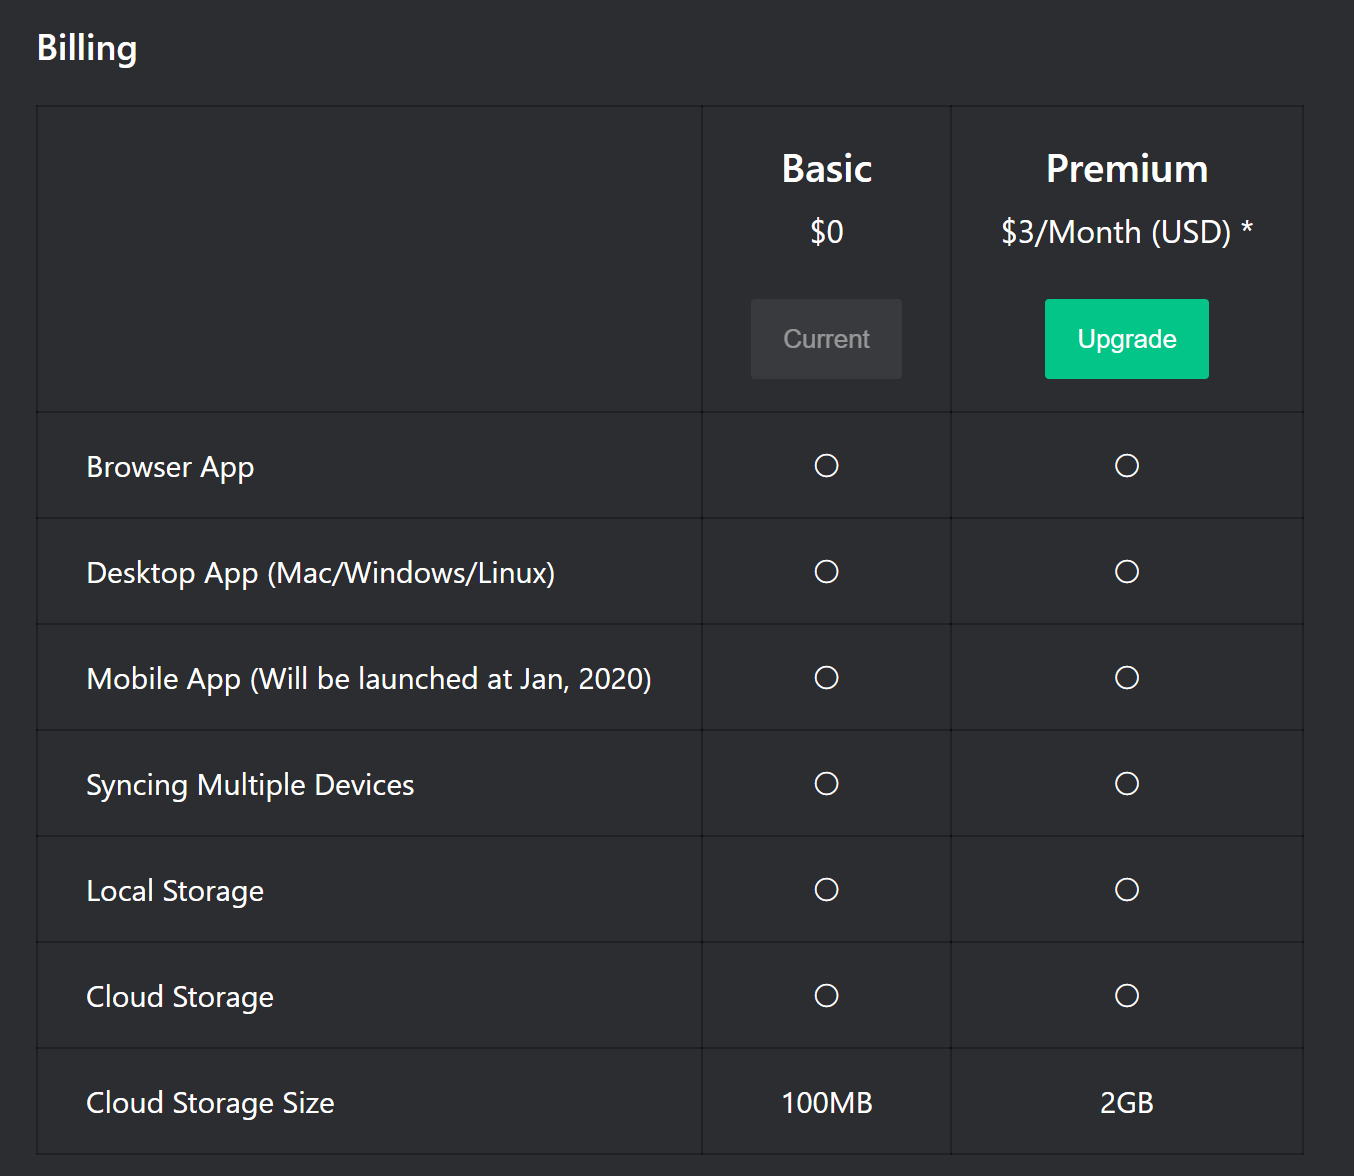
Task: Click the $3/Month pricing text
Action: 1126,232
